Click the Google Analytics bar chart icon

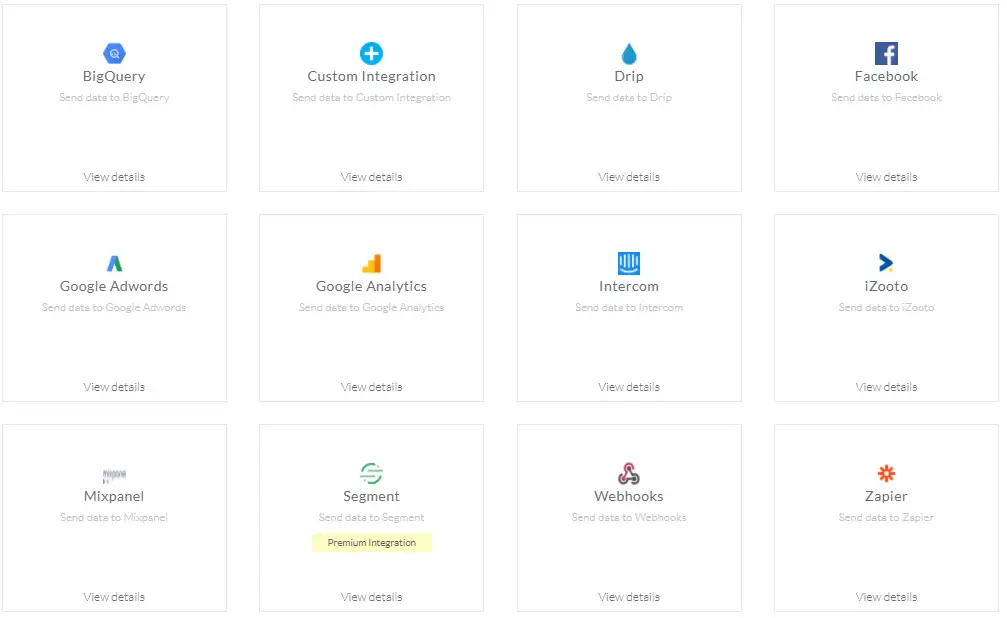(x=371, y=263)
